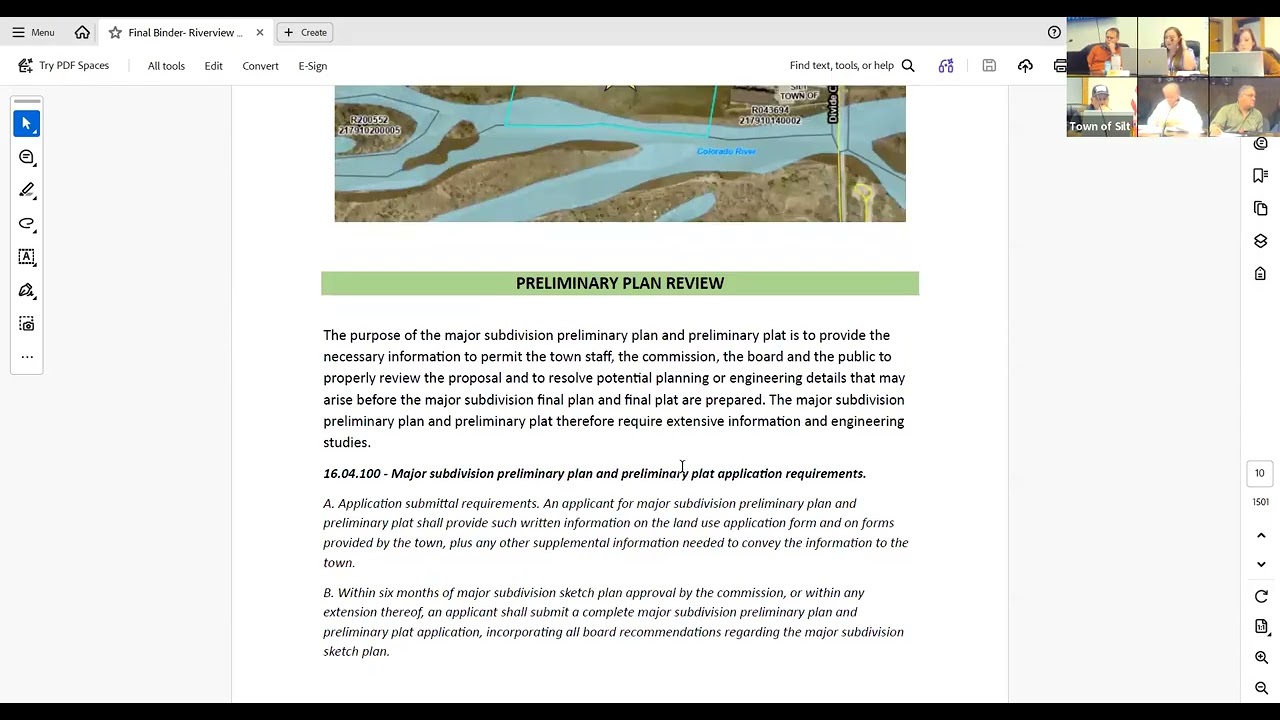Close the Final Binder tab
This screenshot has width=1280, height=720.
(260, 32)
